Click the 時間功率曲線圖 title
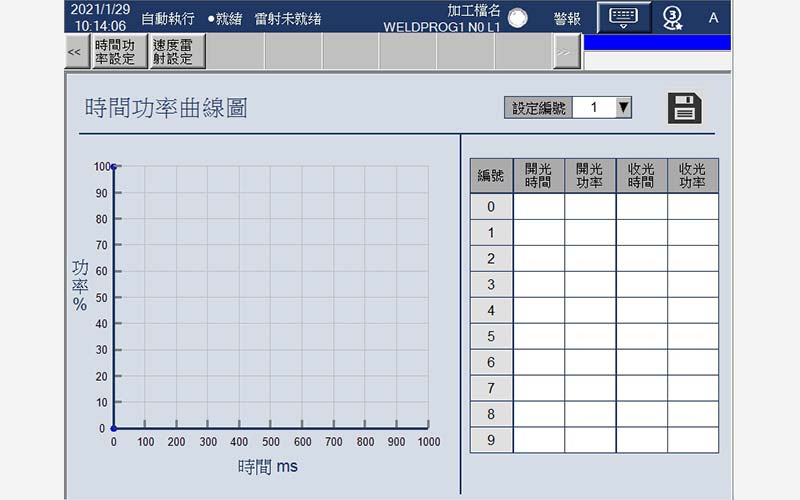800x500 pixels. (166, 108)
